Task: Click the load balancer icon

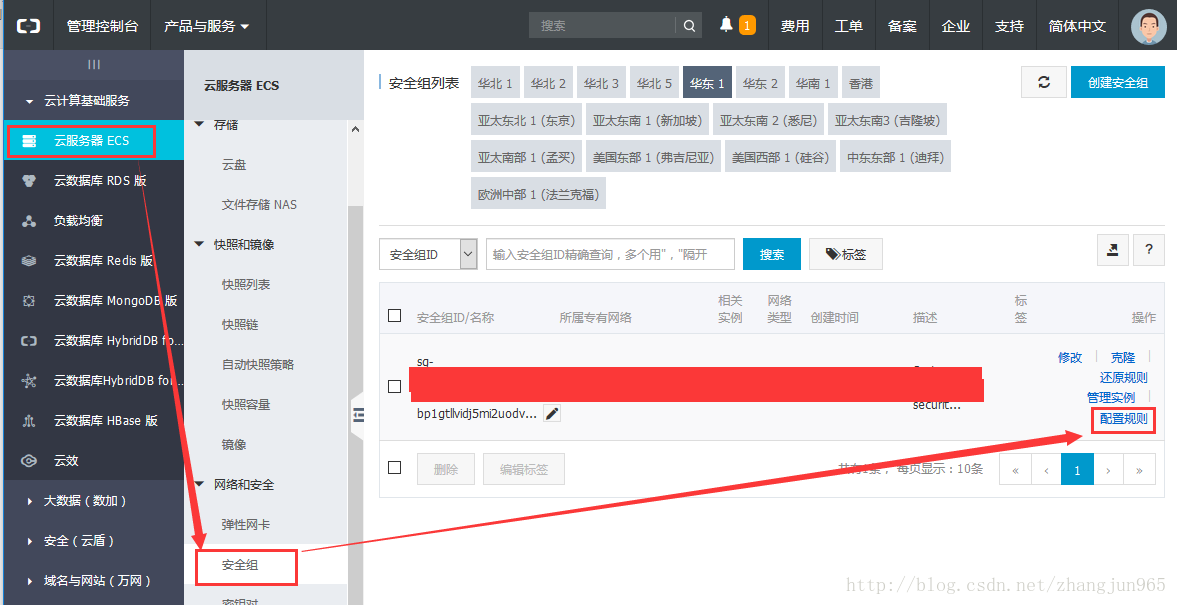Action: pos(29,221)
